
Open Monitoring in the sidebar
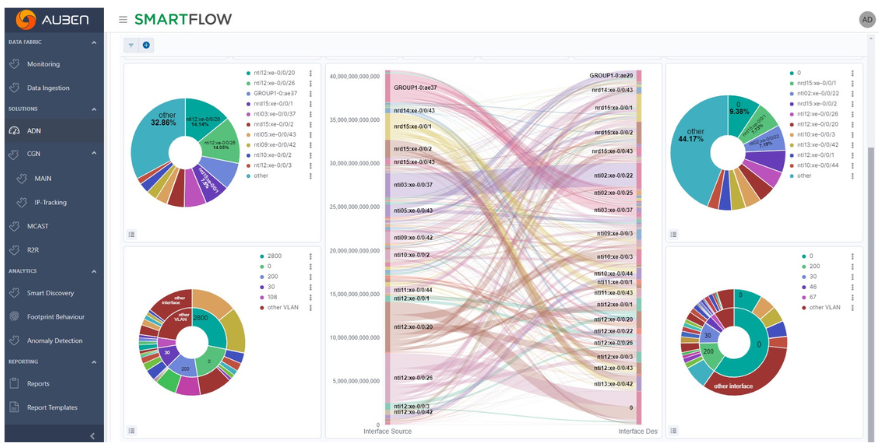(43, 64)
